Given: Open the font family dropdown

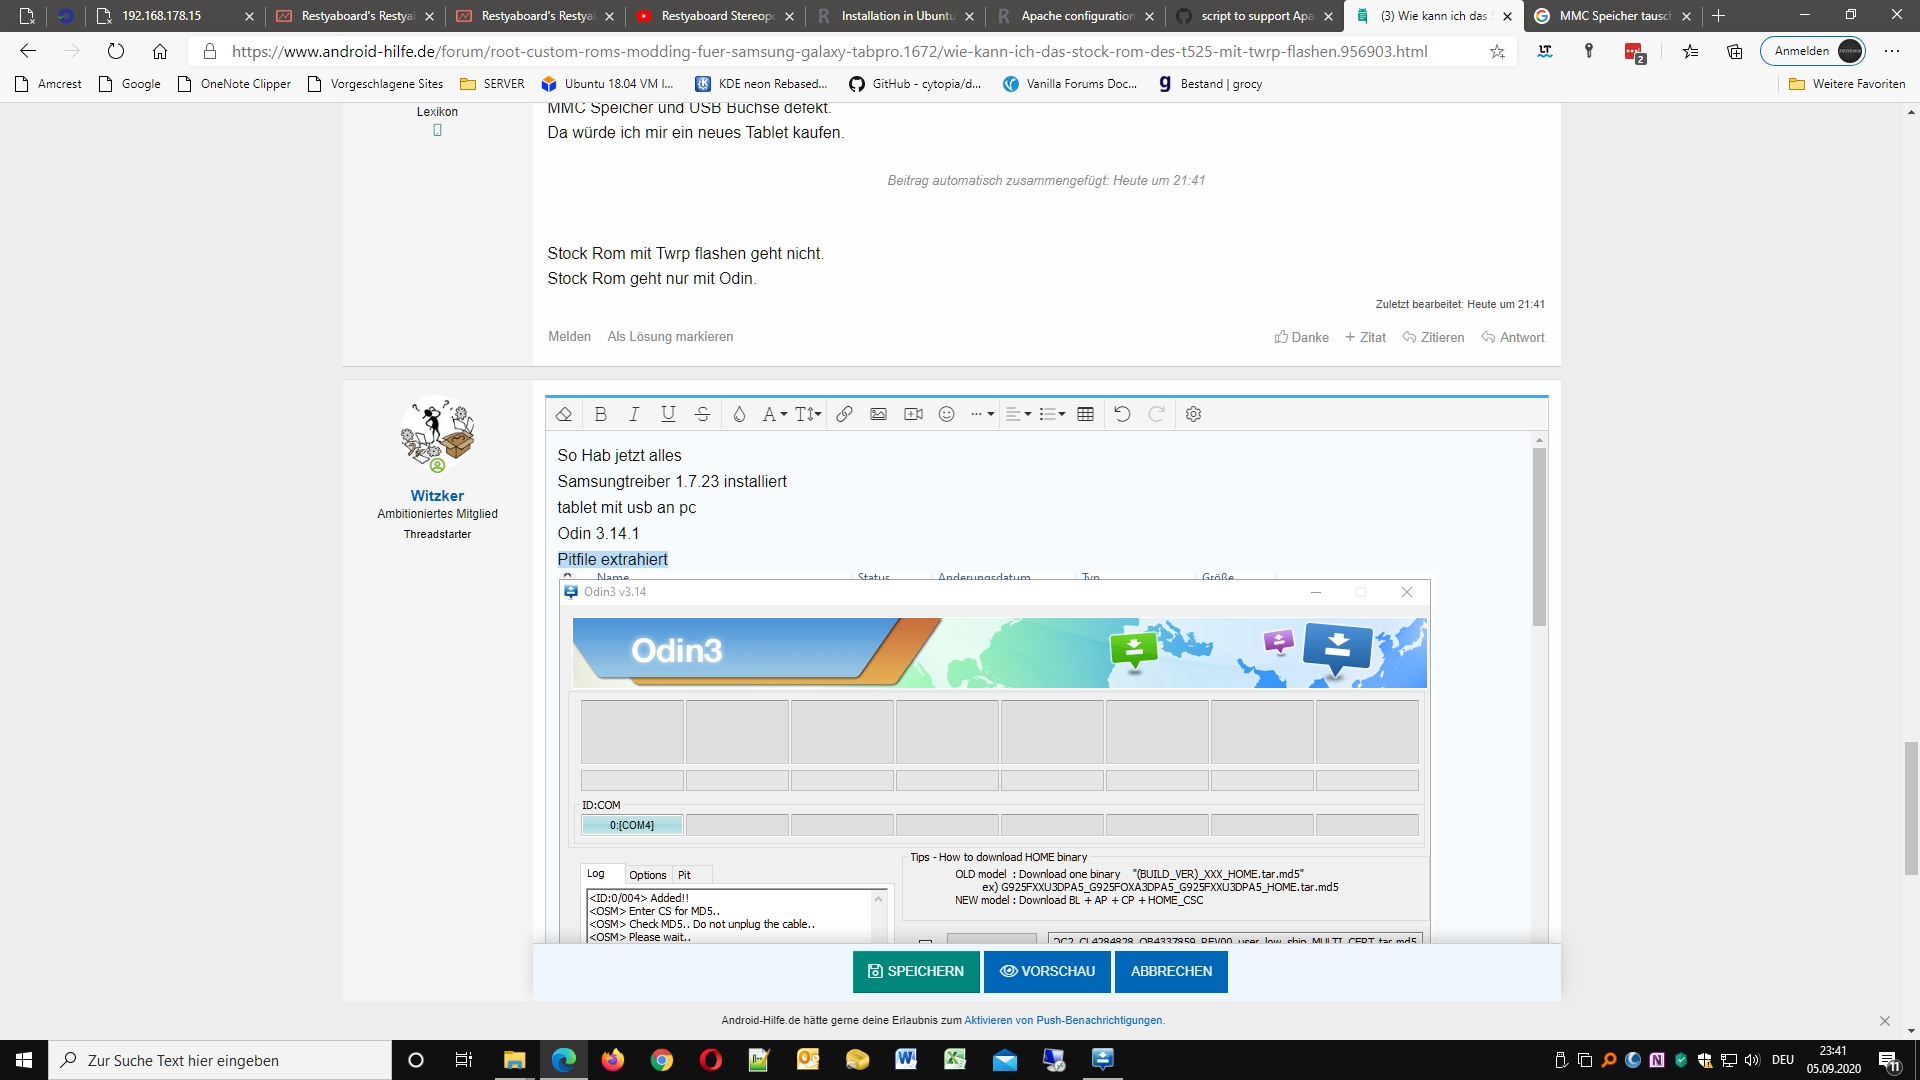Looking at the screenshot, I should pos(774,414).
